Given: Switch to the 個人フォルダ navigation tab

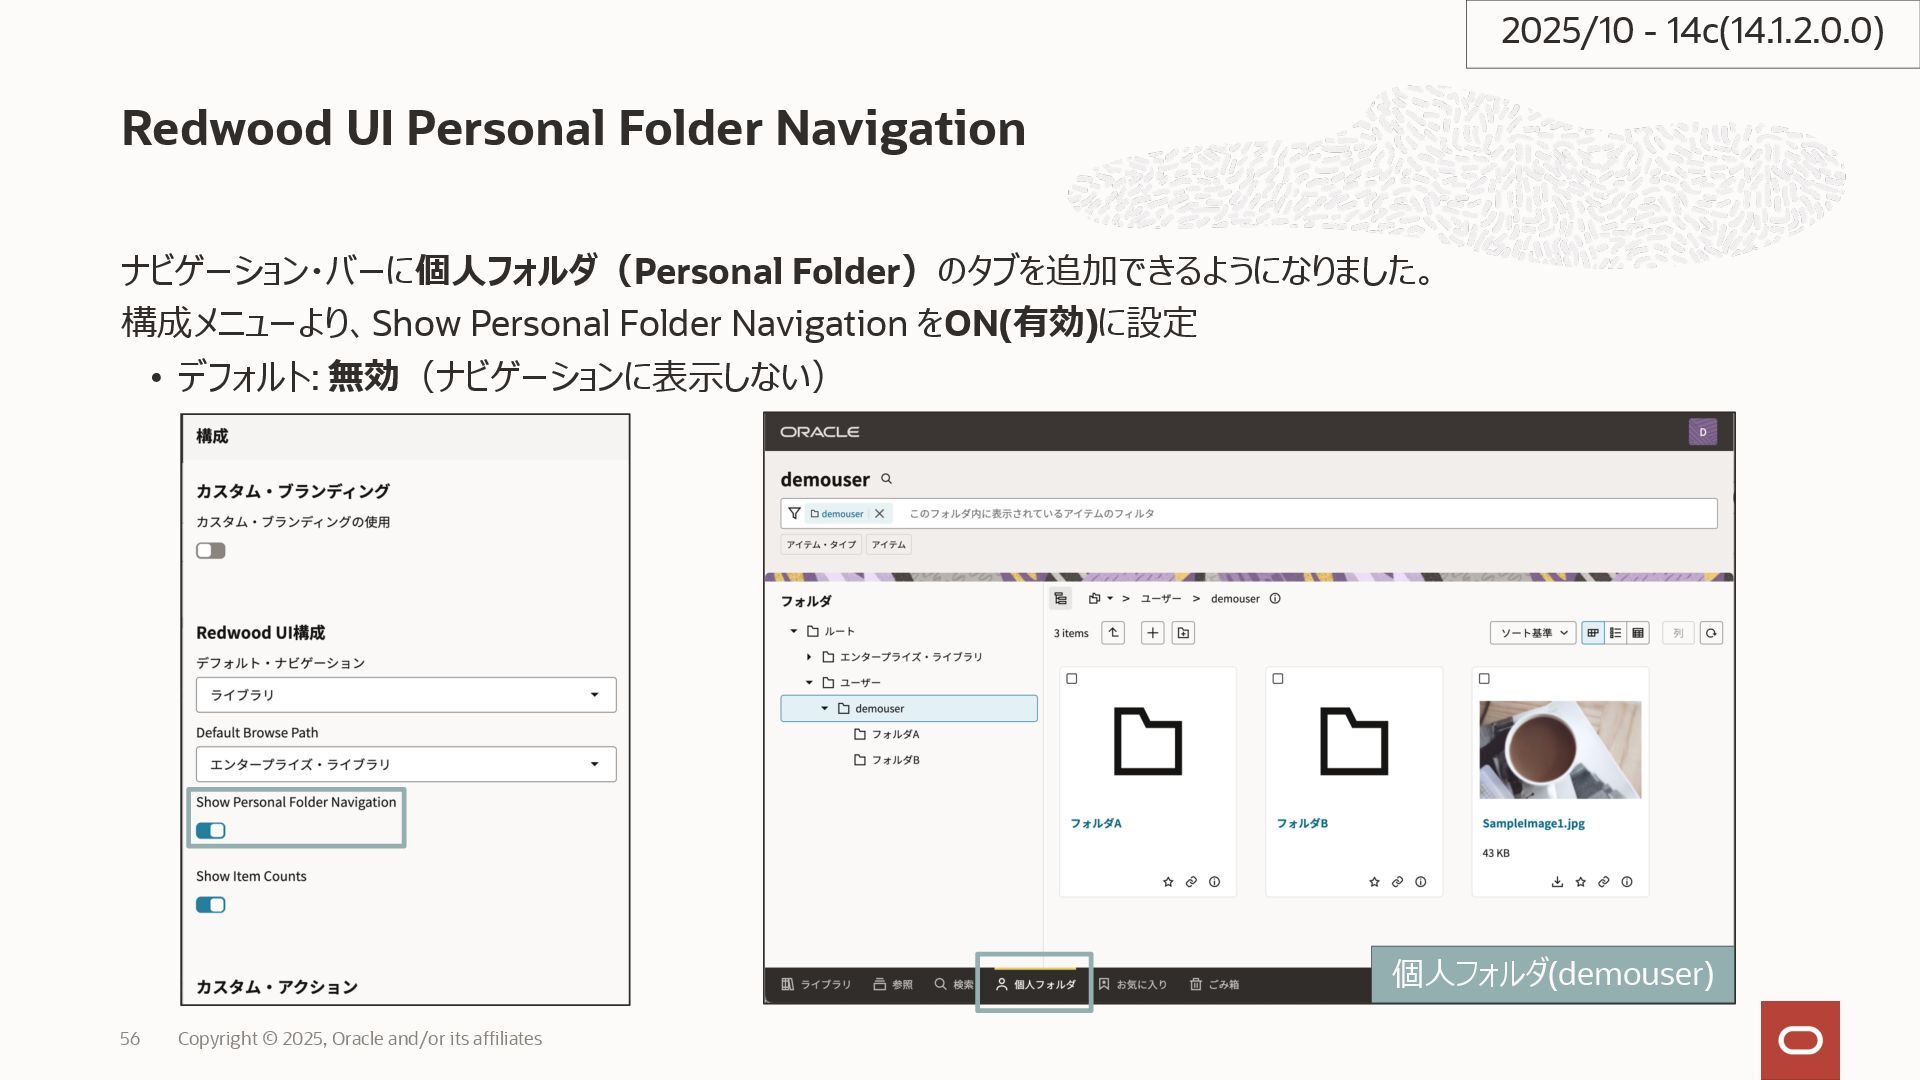Looking at the screenshot, I should 1035,984.
